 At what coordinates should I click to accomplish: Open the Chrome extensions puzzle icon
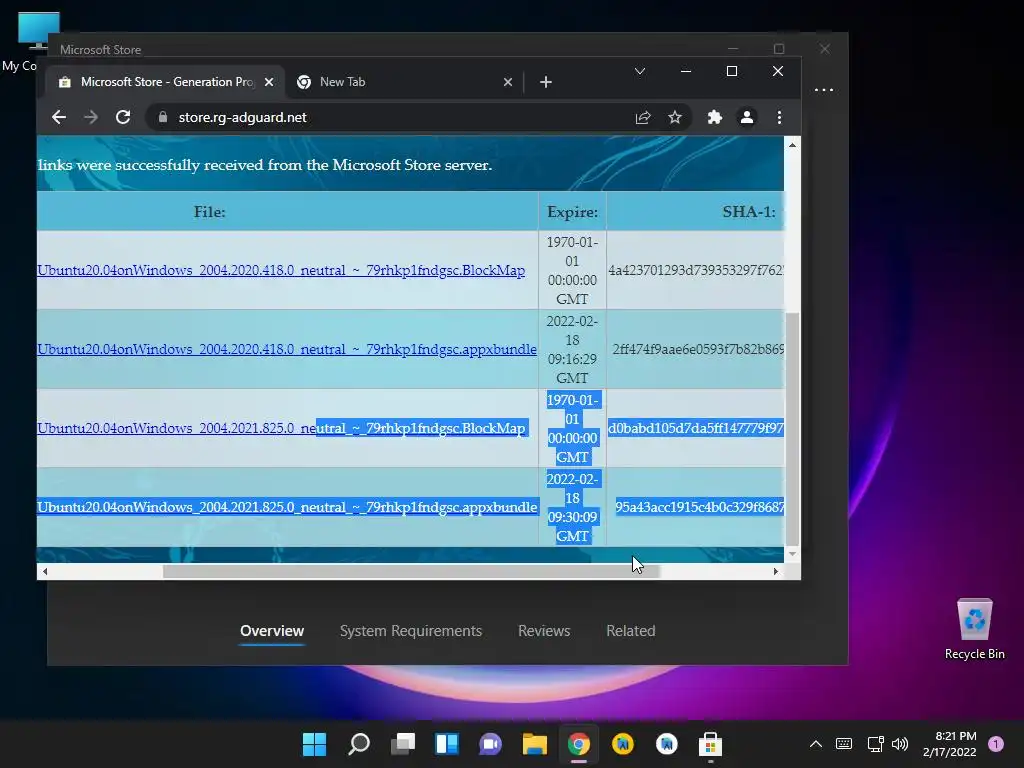point(714,118)
